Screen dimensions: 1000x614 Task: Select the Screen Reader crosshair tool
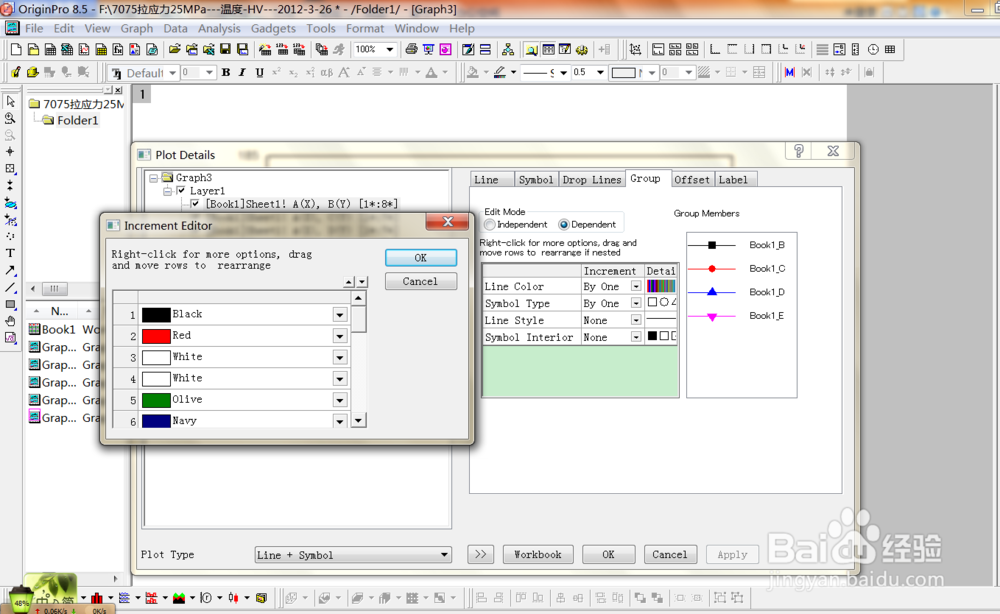click(x=10, y=152)
